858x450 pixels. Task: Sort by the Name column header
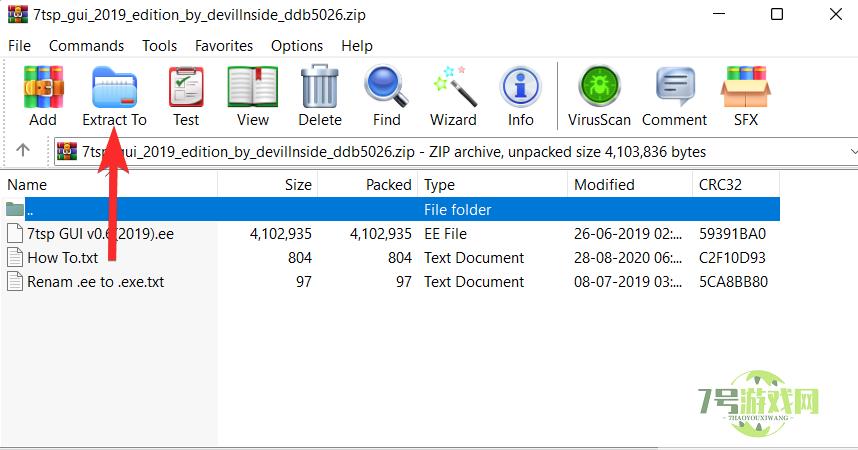(x=109, y=184)
